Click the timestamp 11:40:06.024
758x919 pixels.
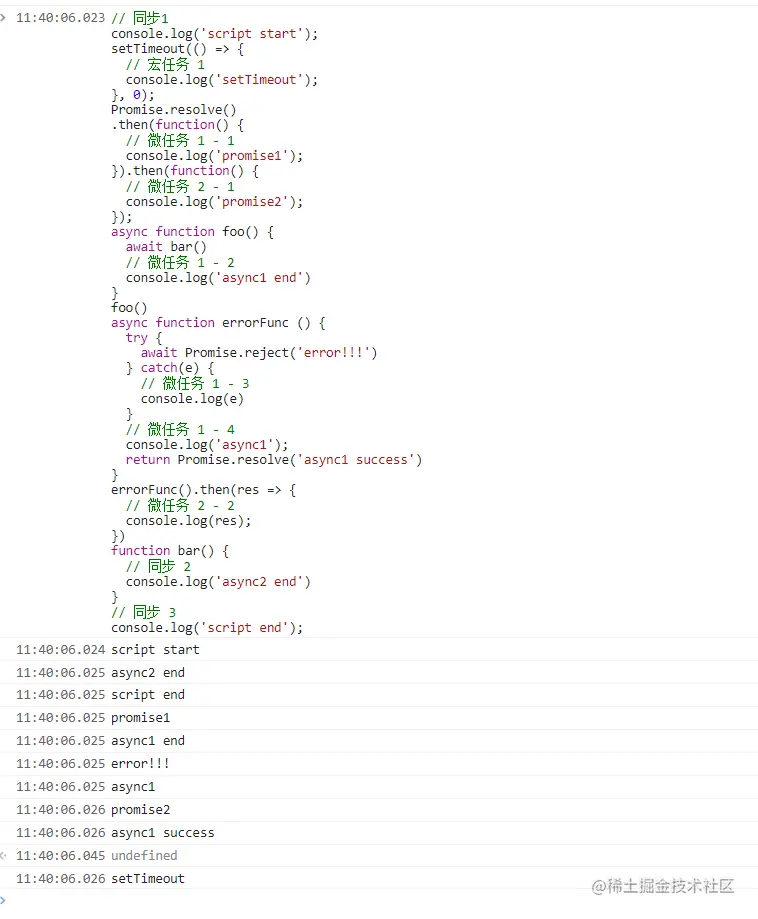pyautogui.click(x=60, y=649)
